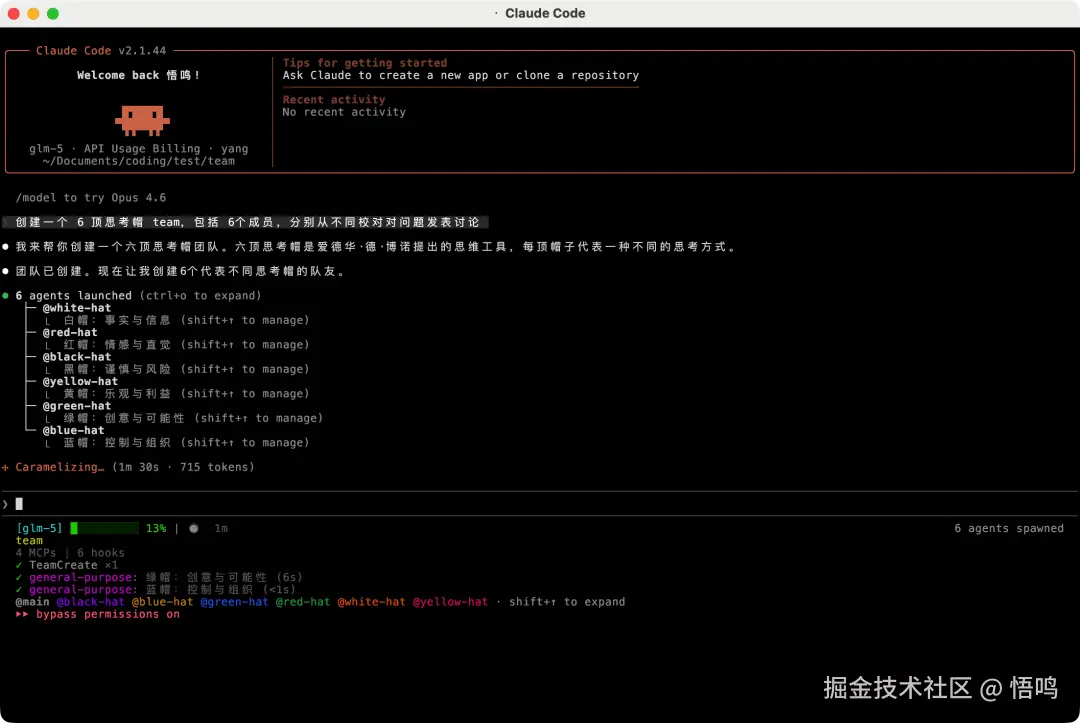Click the green 13% context usage bar

click(104, 528)
